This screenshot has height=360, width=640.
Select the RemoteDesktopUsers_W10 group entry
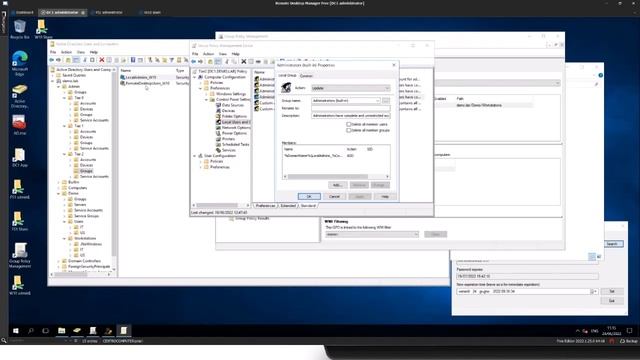click(x=145, y=83)
